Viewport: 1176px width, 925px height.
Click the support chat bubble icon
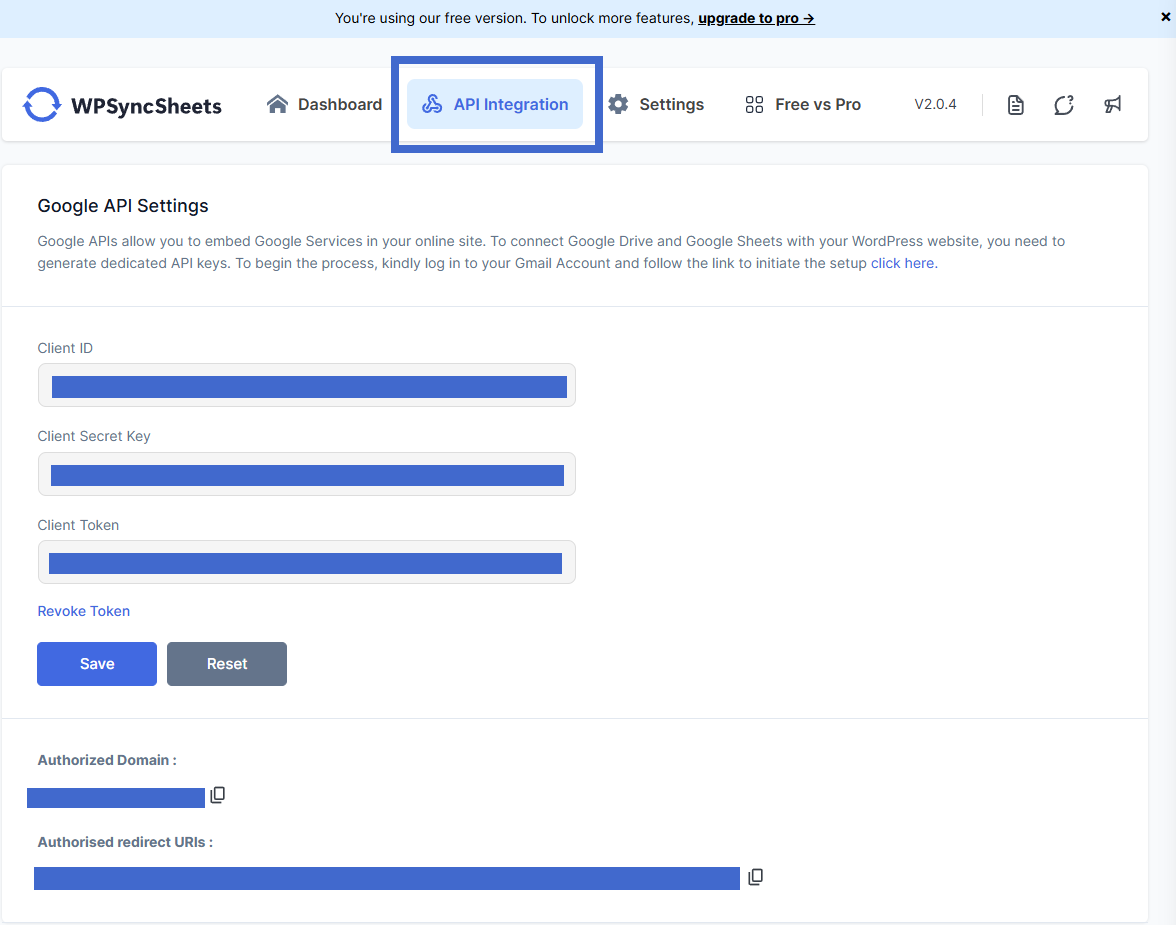click(x=1063, y=105)
